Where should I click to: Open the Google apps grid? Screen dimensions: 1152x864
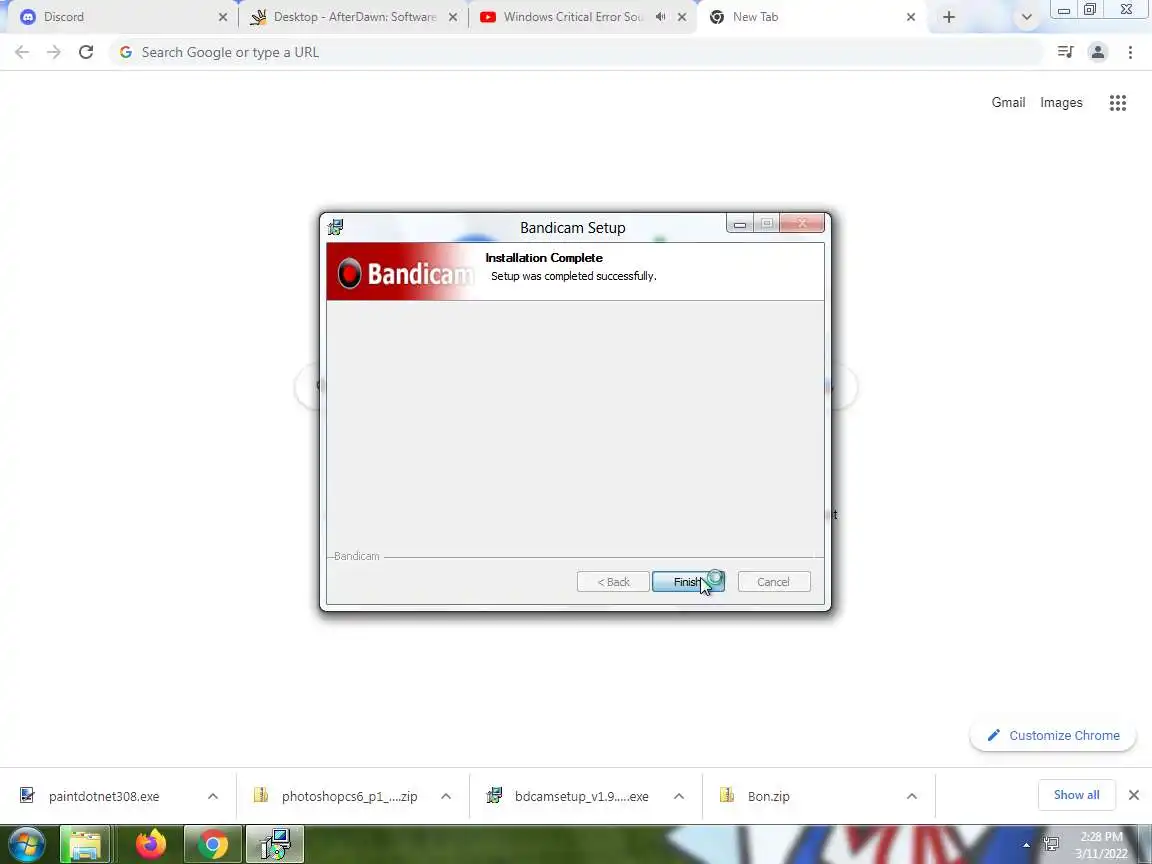click(x=1117, y=103)
